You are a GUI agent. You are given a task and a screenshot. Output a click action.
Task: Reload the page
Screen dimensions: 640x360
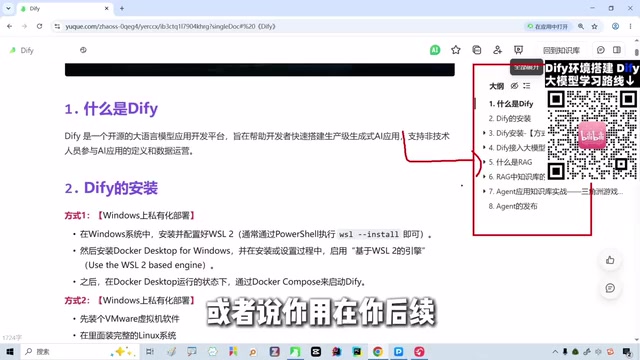pos(39,26)
